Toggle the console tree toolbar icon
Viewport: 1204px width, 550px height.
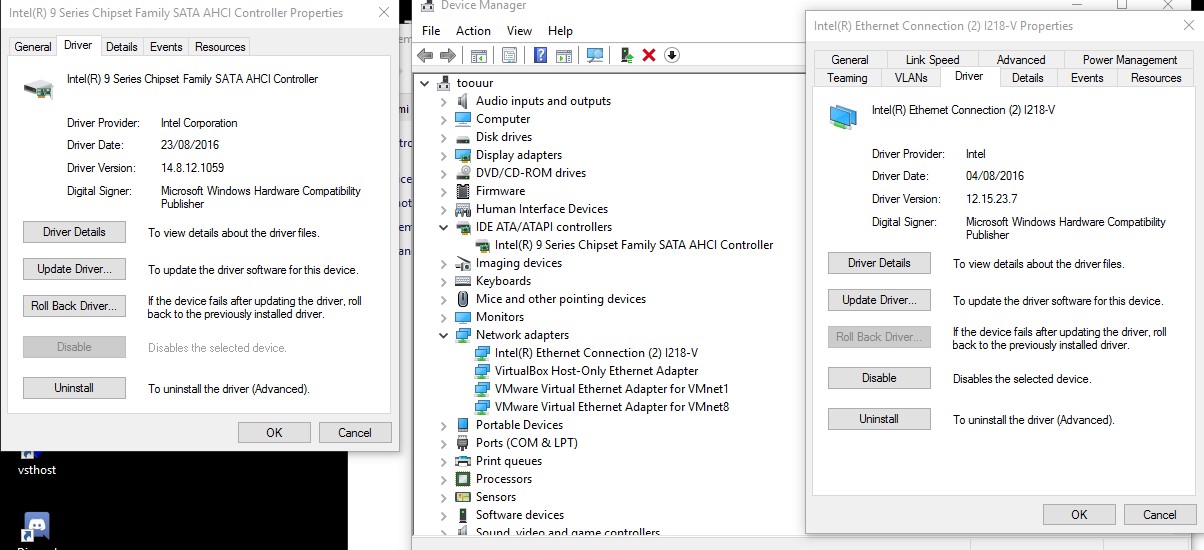pos(479,55)
